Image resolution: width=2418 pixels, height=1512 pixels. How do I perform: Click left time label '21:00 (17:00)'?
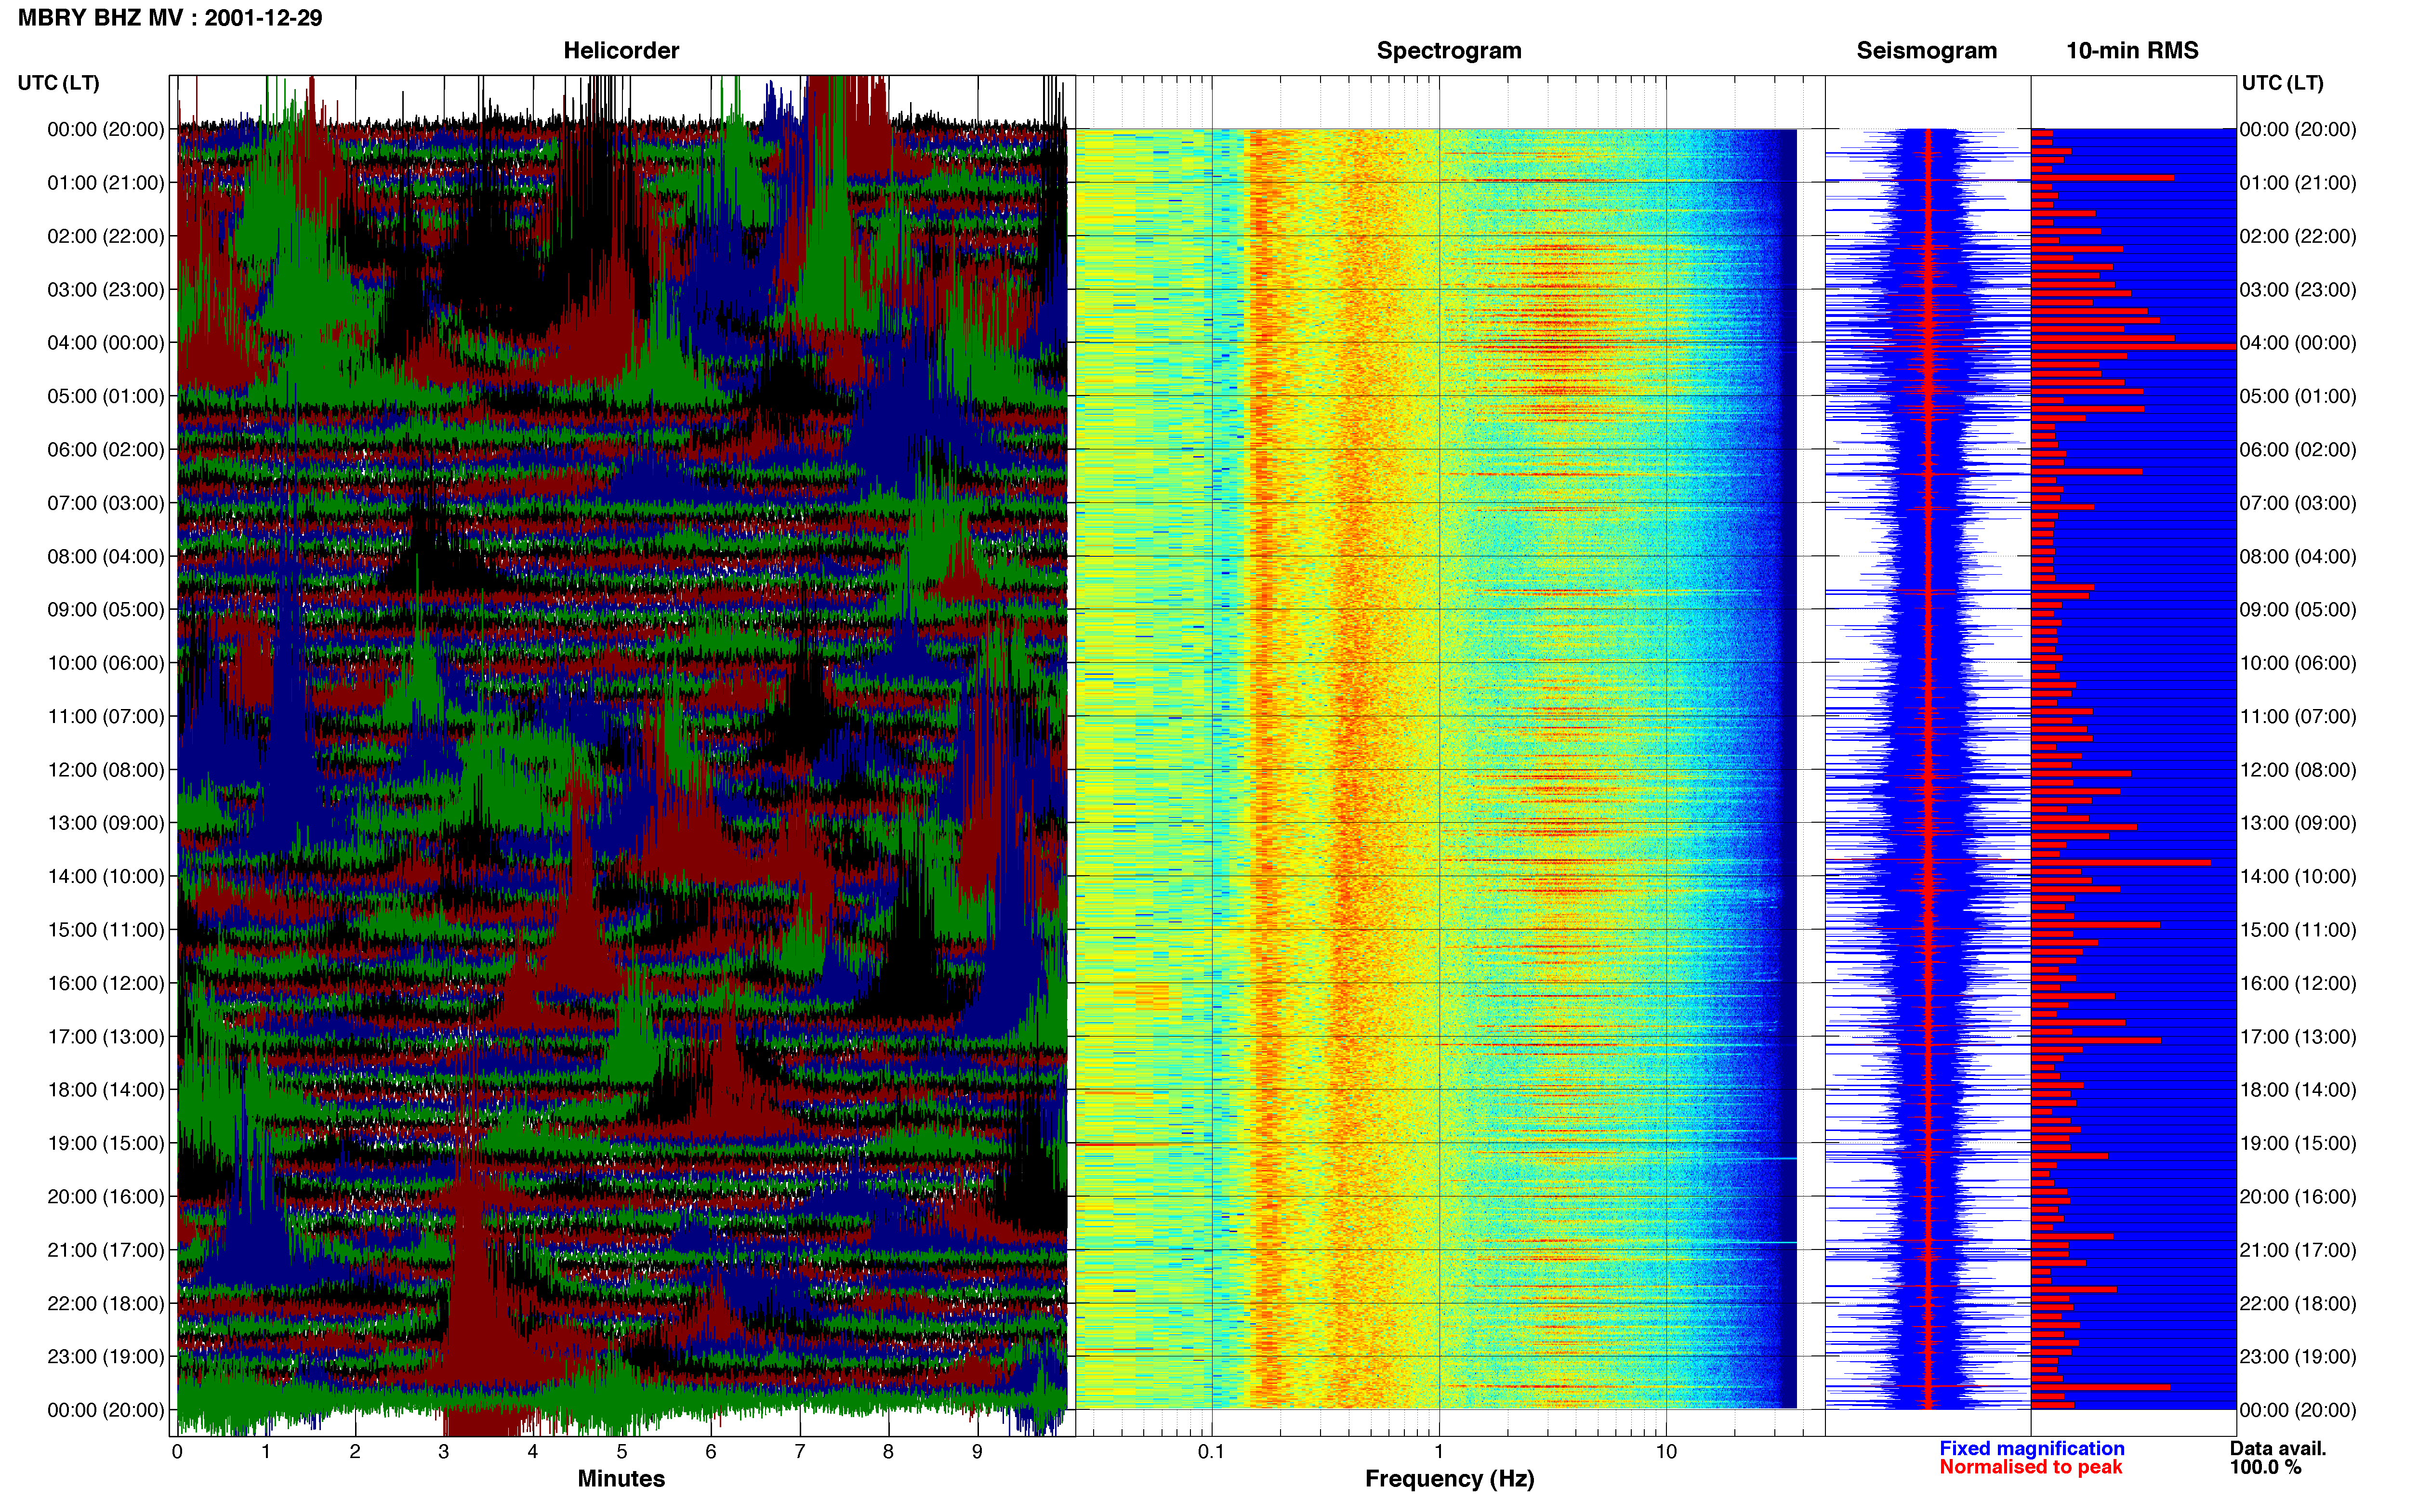point(106,1250)
